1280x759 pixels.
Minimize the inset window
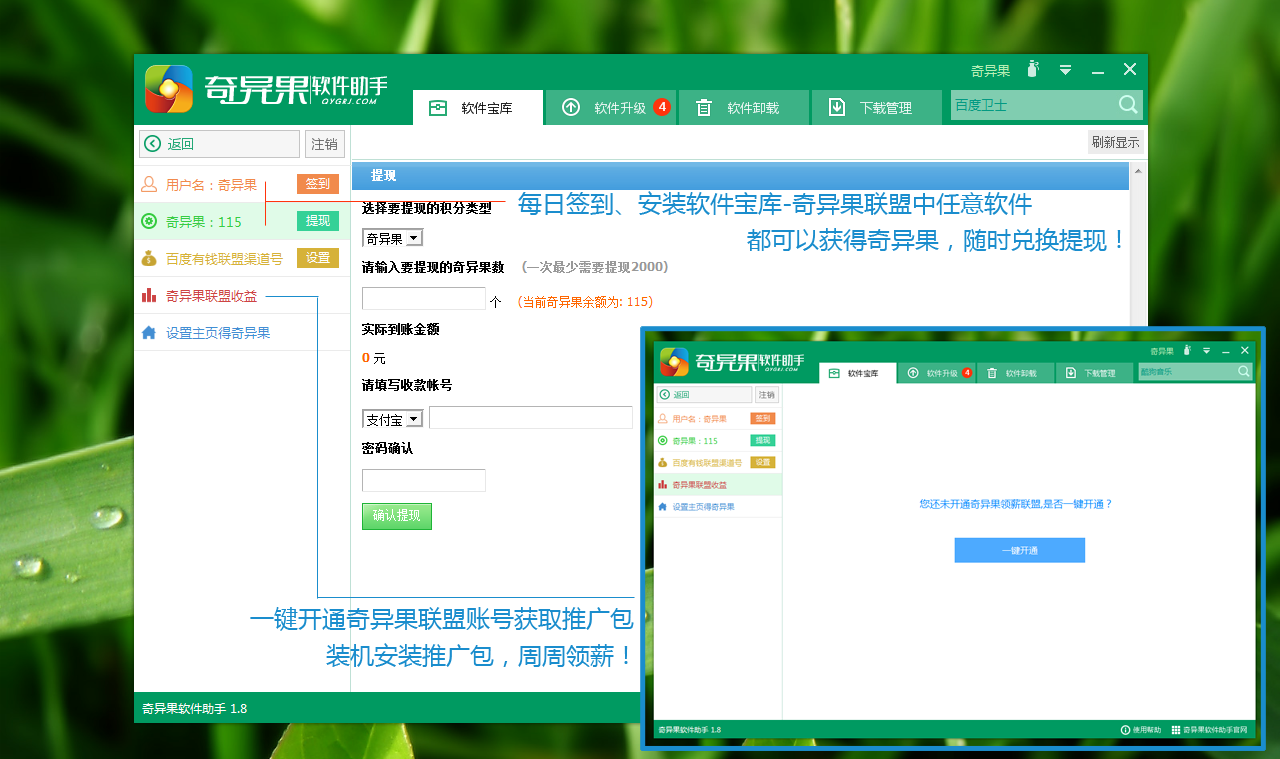tap(1226, 351)
